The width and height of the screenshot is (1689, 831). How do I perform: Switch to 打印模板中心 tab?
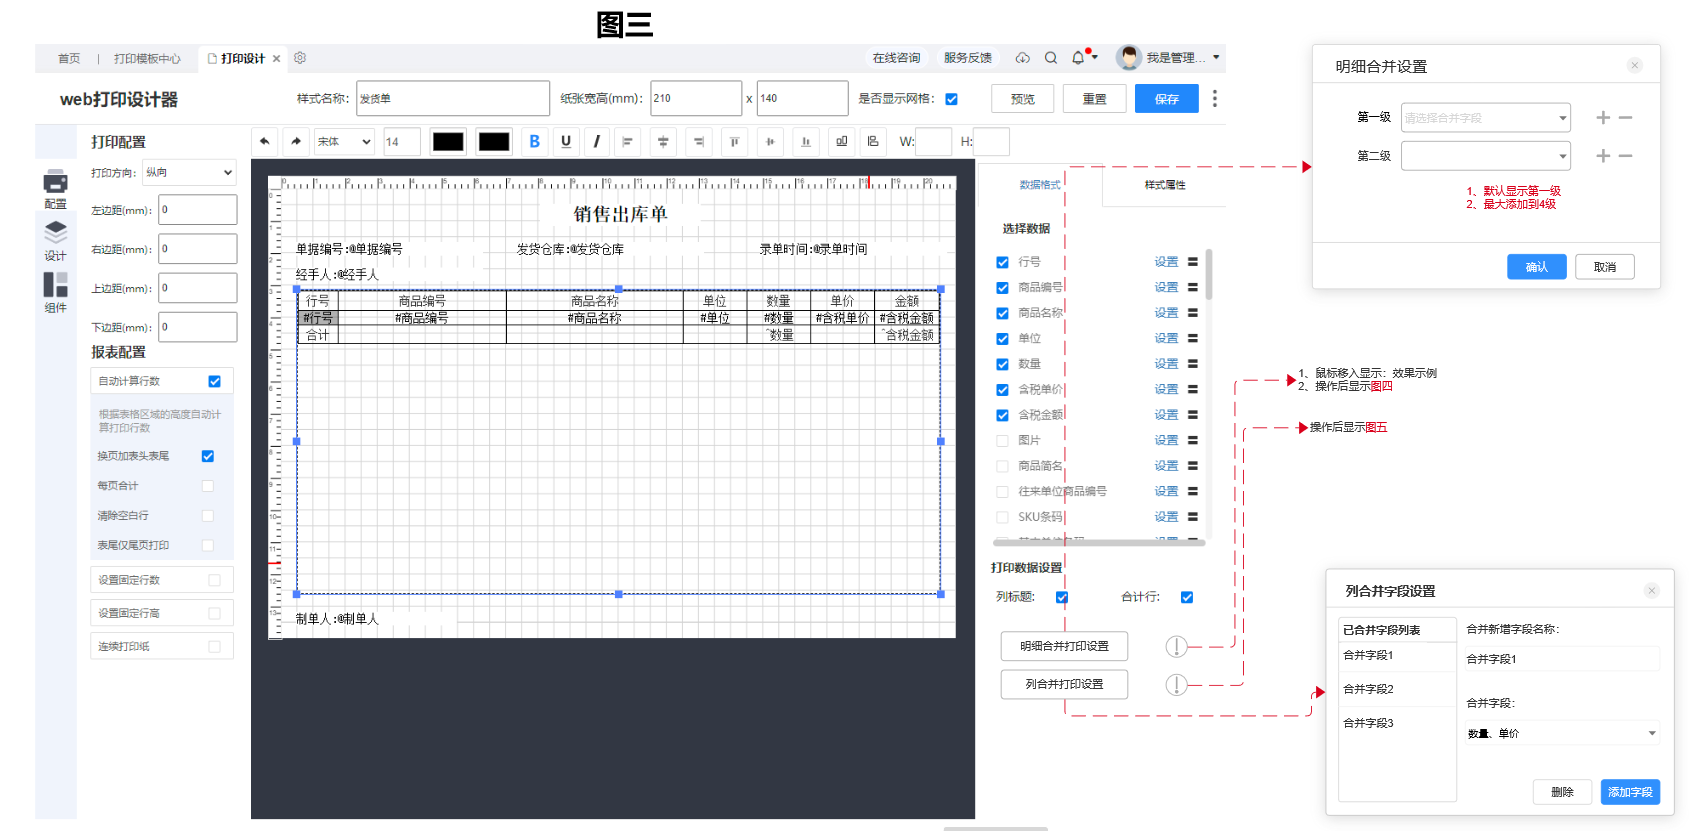(x=147, y=59)
